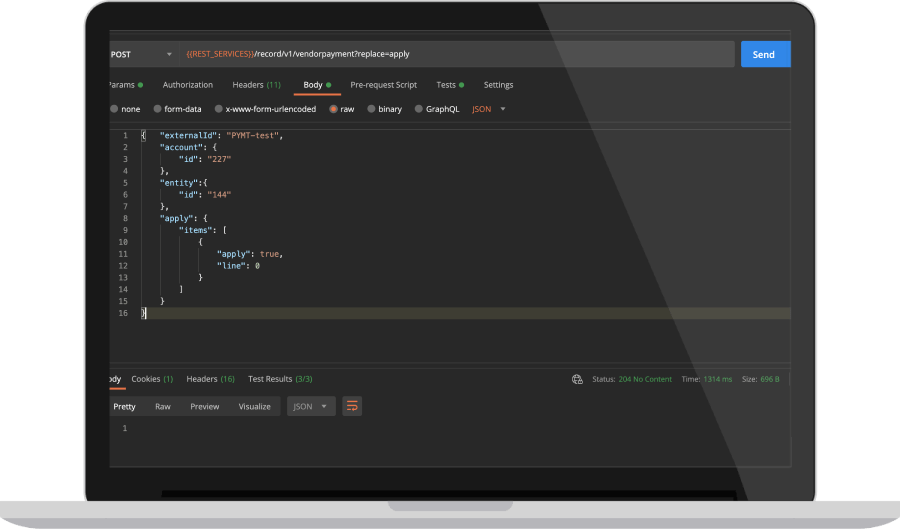Select raw body type radio
This screenshot has height=529, width=900.
click(x=333, y=109)
